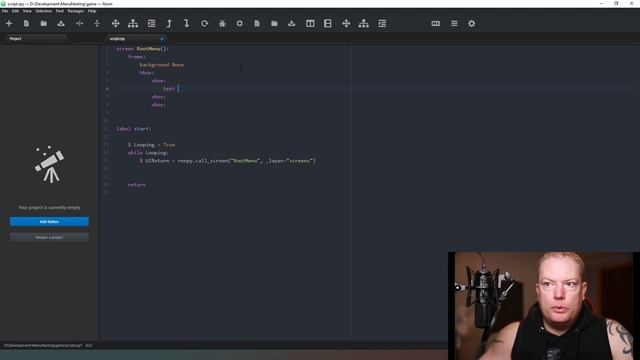Viewport: 640px width, 360px height.
Task: Click the 'while Looping:' code line
Action: pos(148,153)
